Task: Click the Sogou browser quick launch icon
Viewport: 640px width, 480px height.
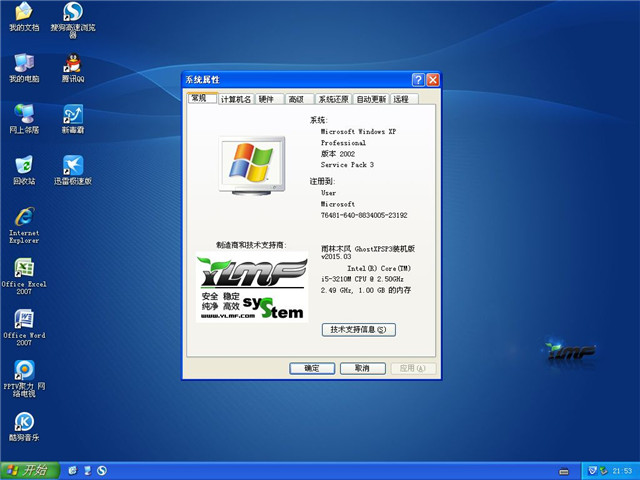Action: pyautogui.click(x=102, y=471)
